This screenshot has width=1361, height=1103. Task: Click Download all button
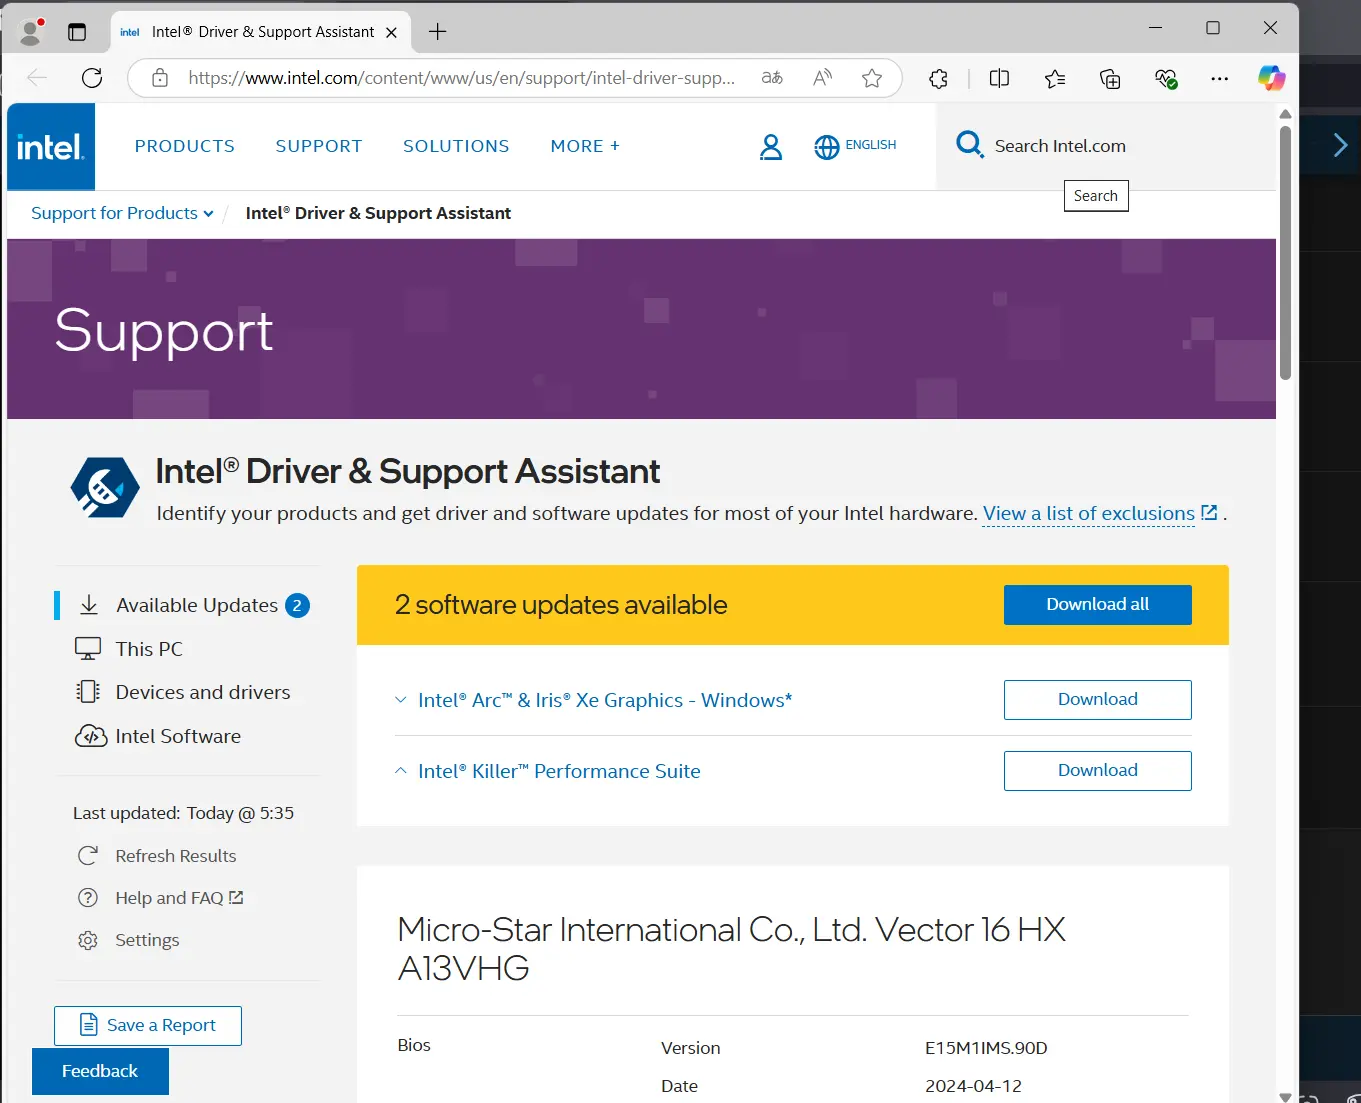coord(1097,605)
